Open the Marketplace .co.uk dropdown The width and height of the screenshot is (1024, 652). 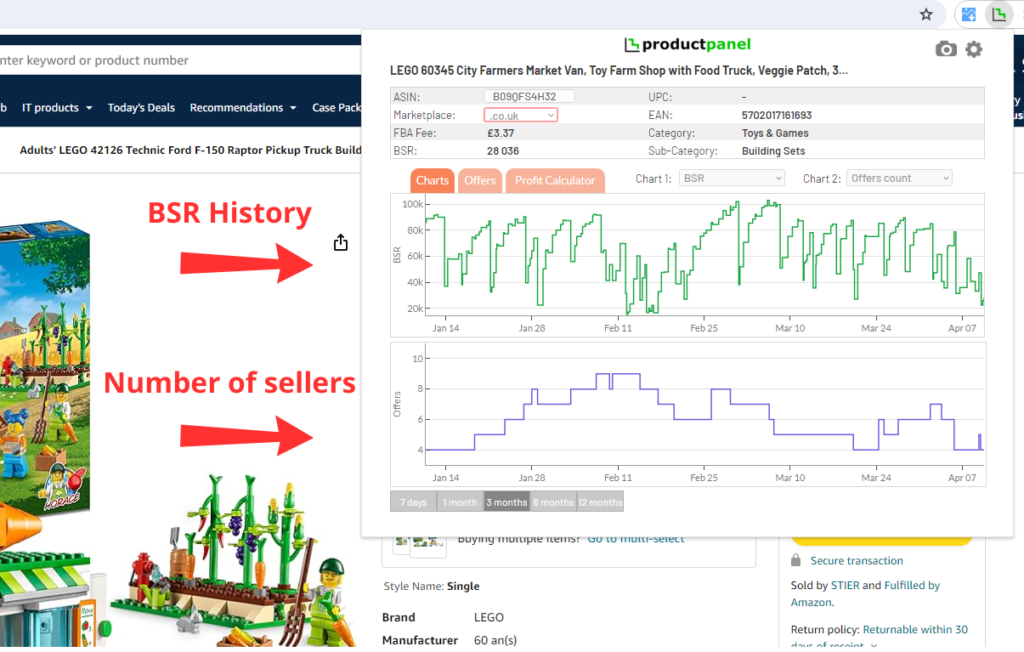[x=520, y=116]
